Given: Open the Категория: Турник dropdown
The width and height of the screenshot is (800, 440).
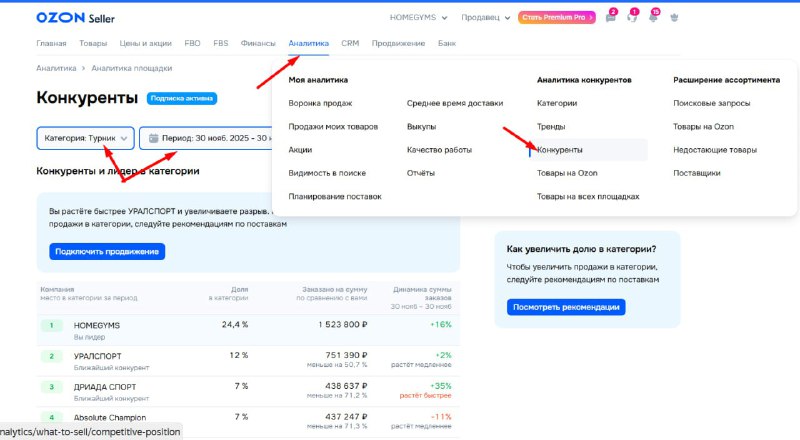Looking at the screenshot, I should (x=86, y=138).
